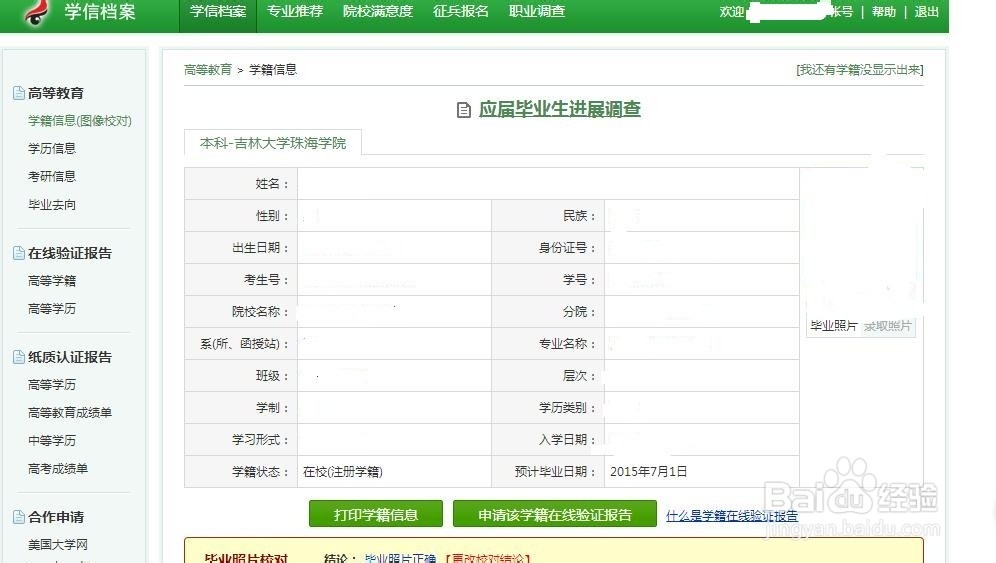
Task: Open 高等学历 under 在线验证报告
Action: coord(52,309)
